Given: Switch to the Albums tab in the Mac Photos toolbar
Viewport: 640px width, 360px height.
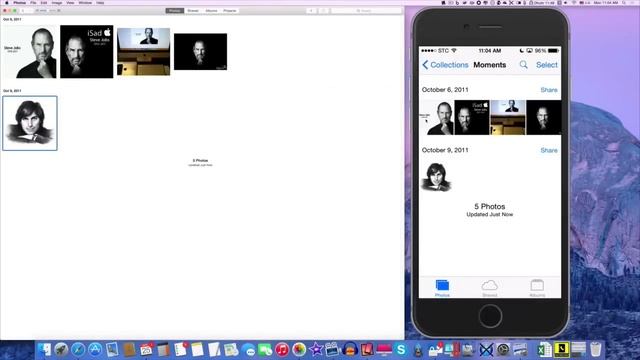Looking at the screenshot, I should click(211, 11).
